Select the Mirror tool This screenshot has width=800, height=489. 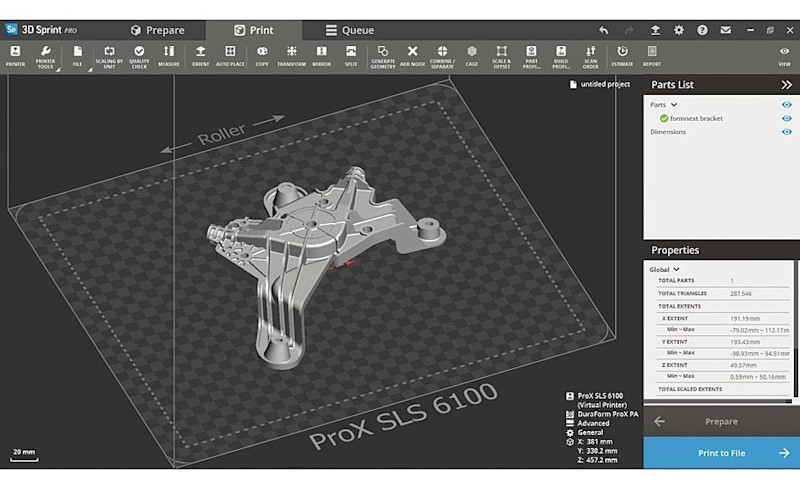coord(321,56)
